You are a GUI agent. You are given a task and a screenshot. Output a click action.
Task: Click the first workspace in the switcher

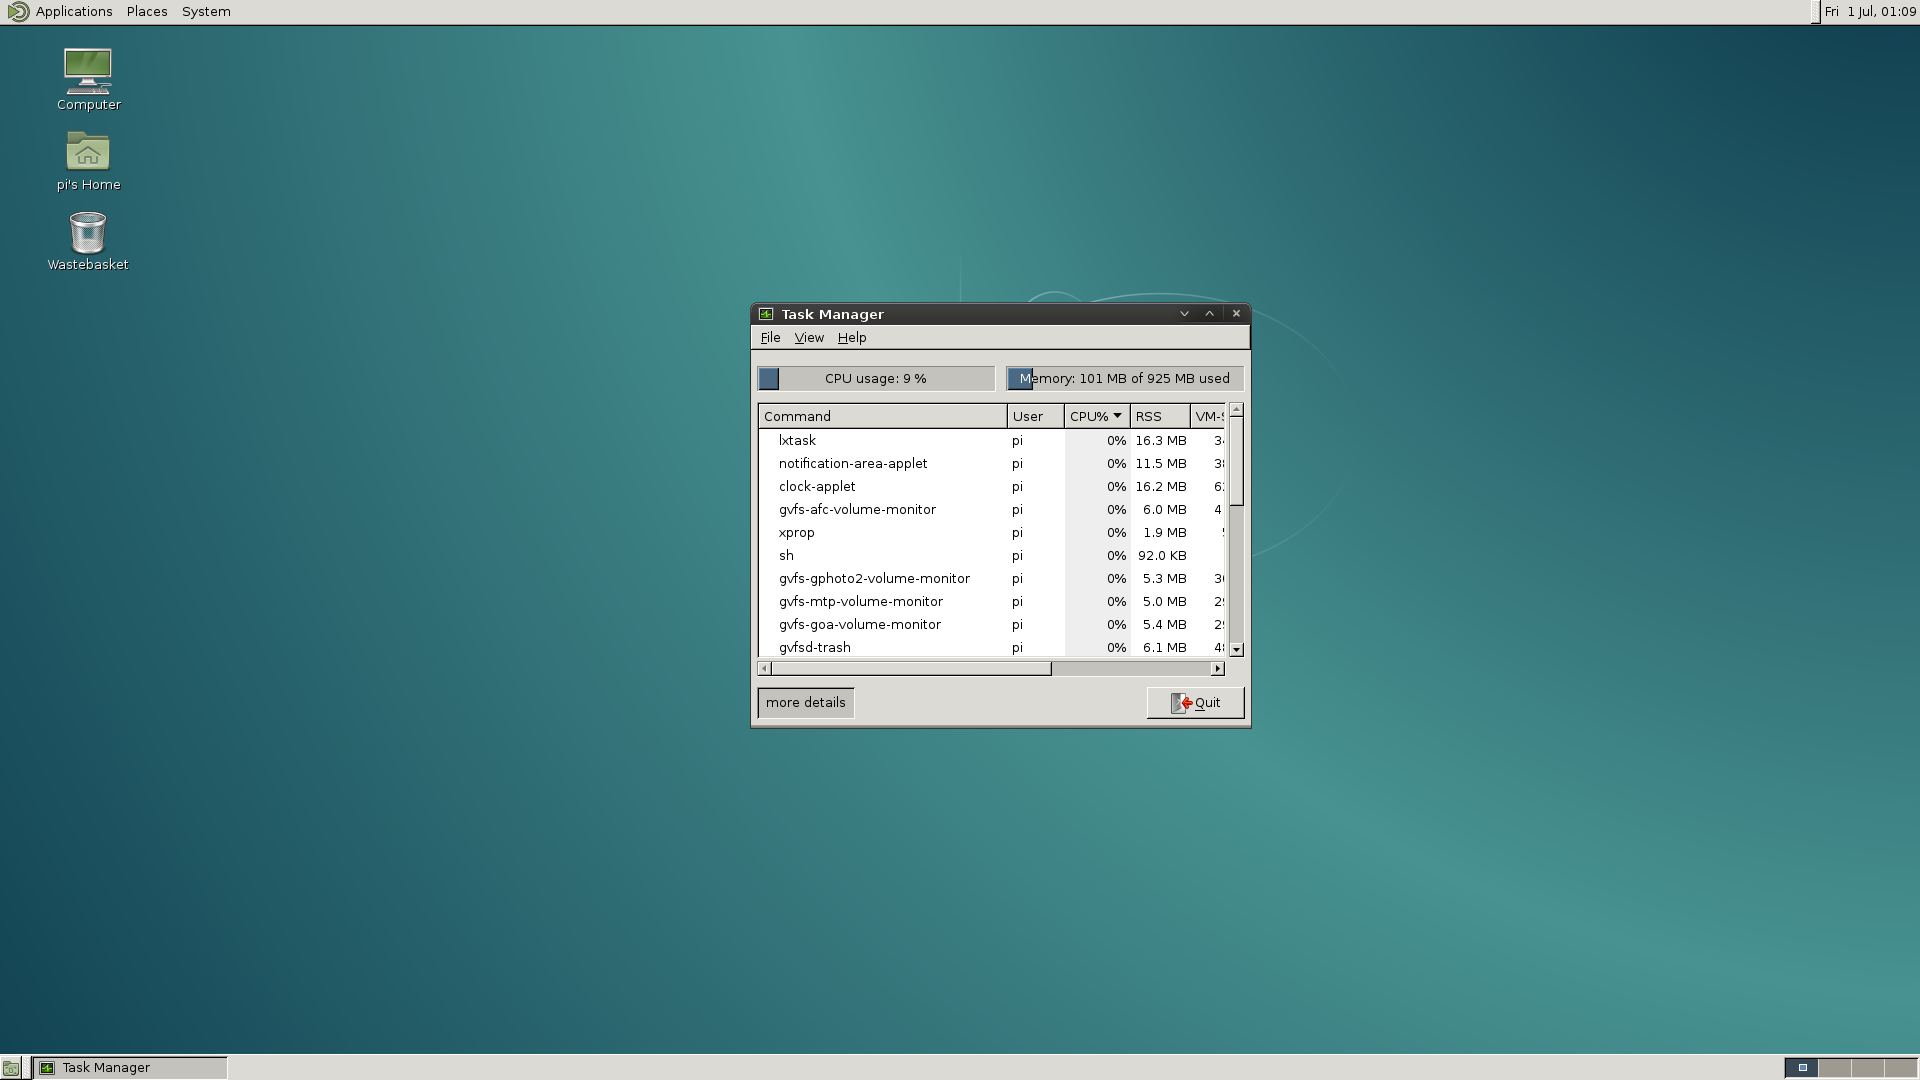(1802, 1068)
